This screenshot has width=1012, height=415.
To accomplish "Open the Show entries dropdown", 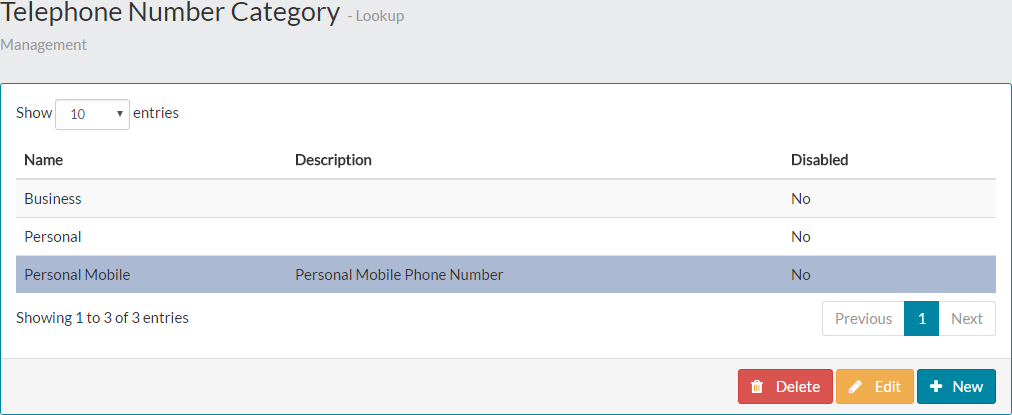I will coord(92,114).
